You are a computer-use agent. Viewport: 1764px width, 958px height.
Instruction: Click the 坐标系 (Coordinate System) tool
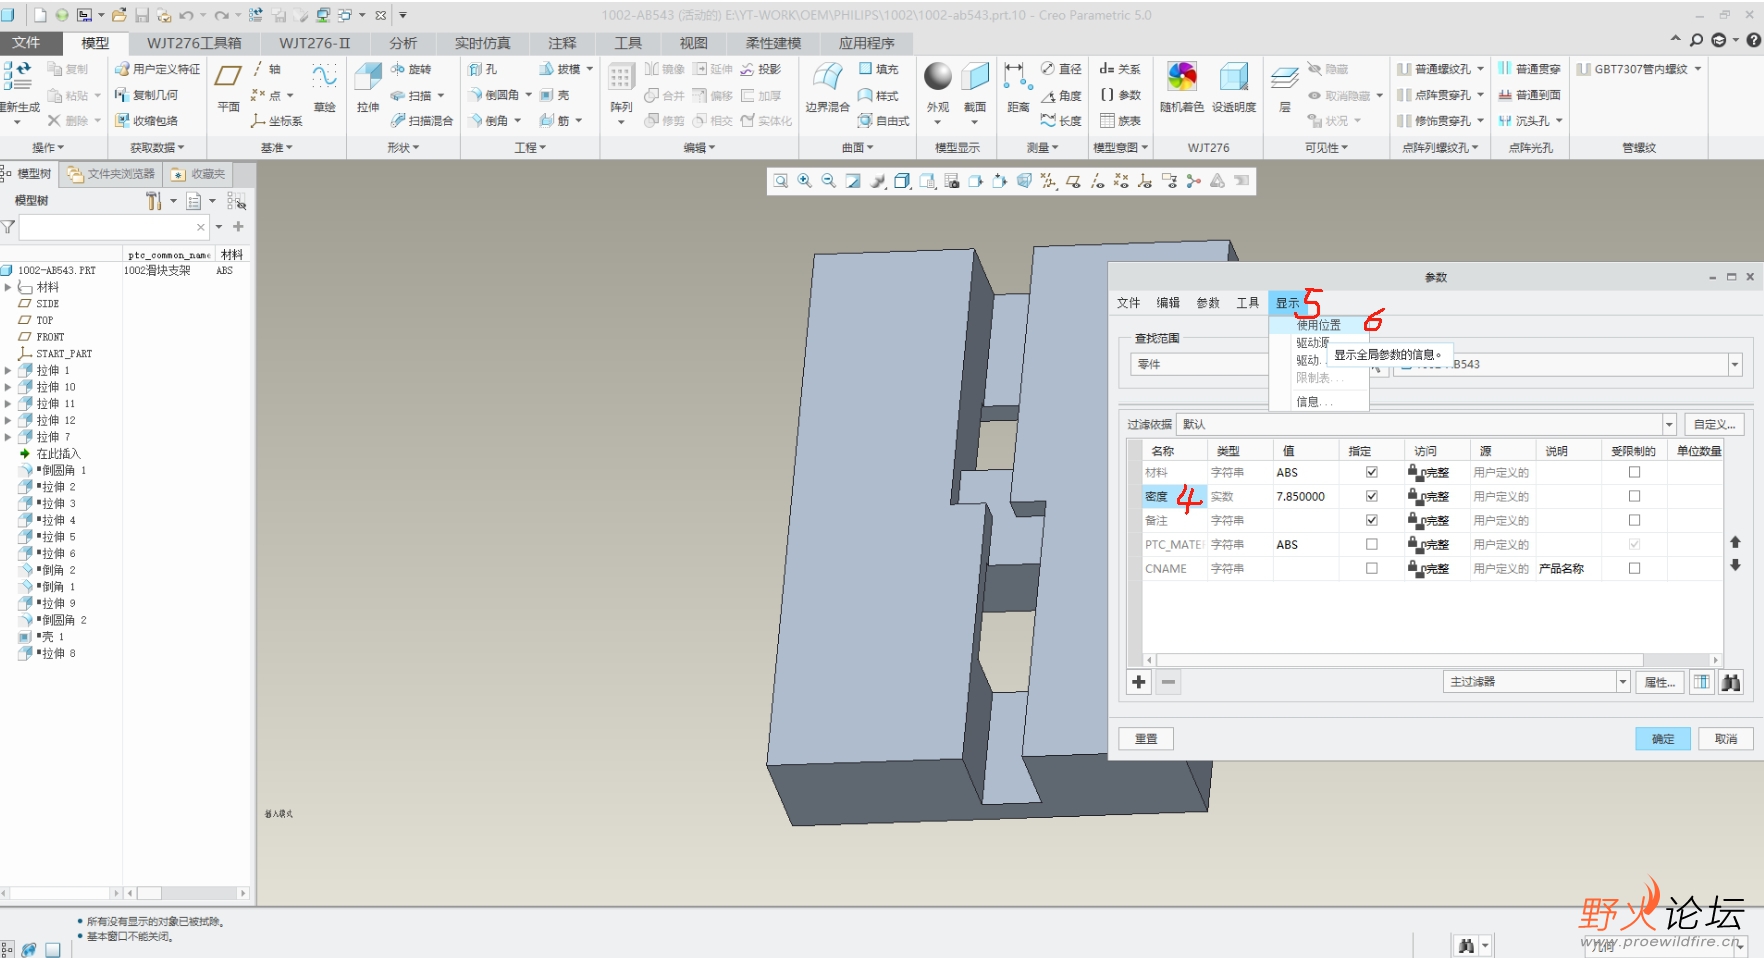point(277,121)
